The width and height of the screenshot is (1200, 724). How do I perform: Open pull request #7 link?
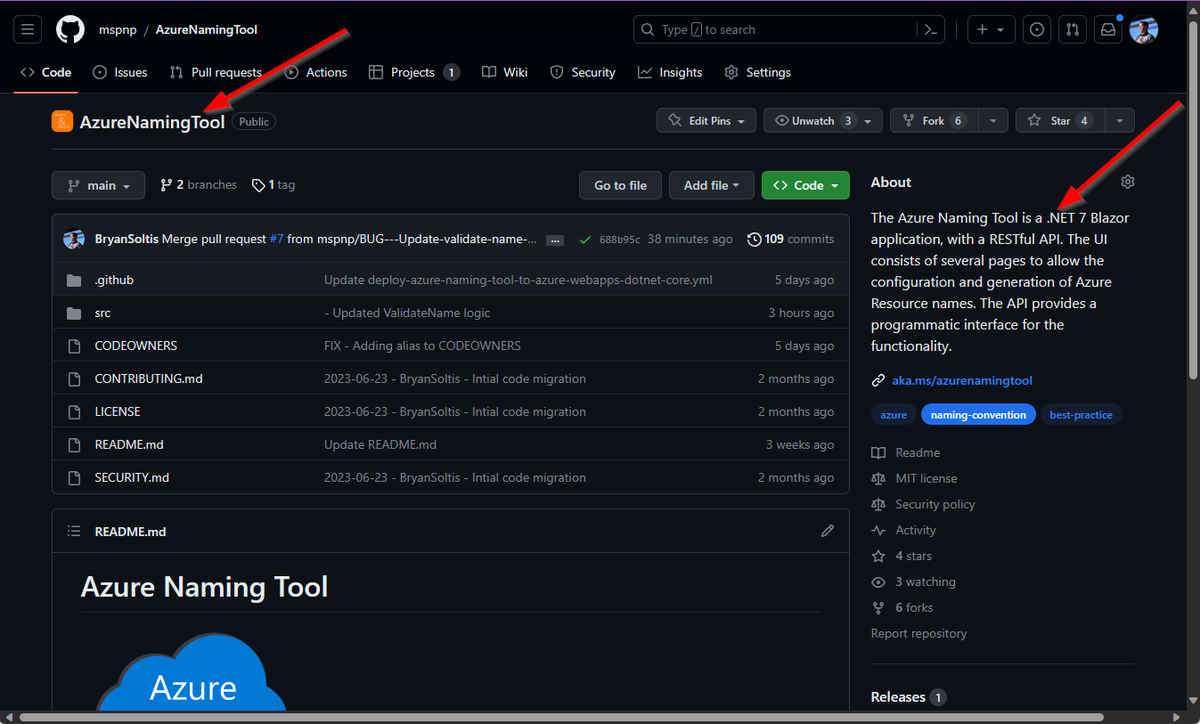click(x=276, y=239)
